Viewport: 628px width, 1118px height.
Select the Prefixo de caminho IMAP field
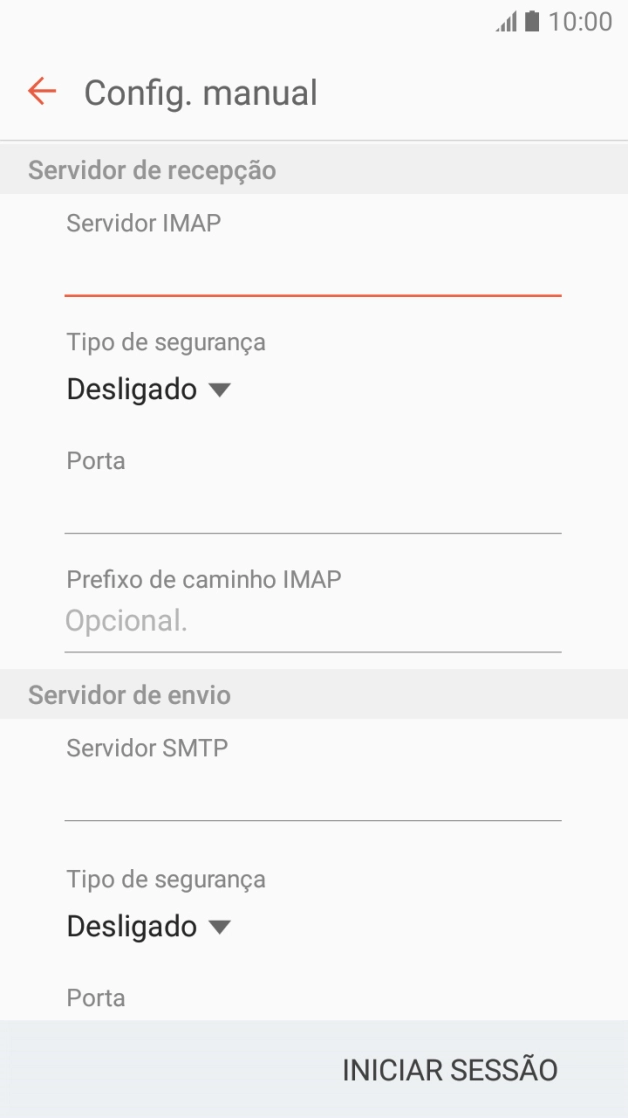point(312,620)
